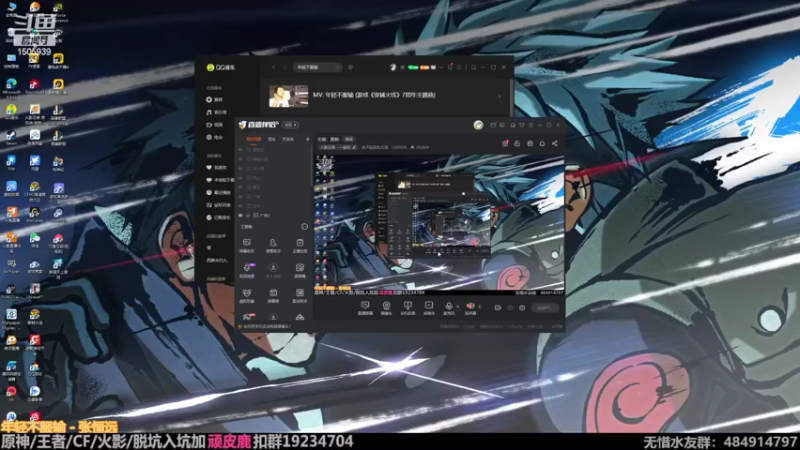Open the QQ Music main menu icon
Screen dimensions: 800x450
[x=459, y=67]
